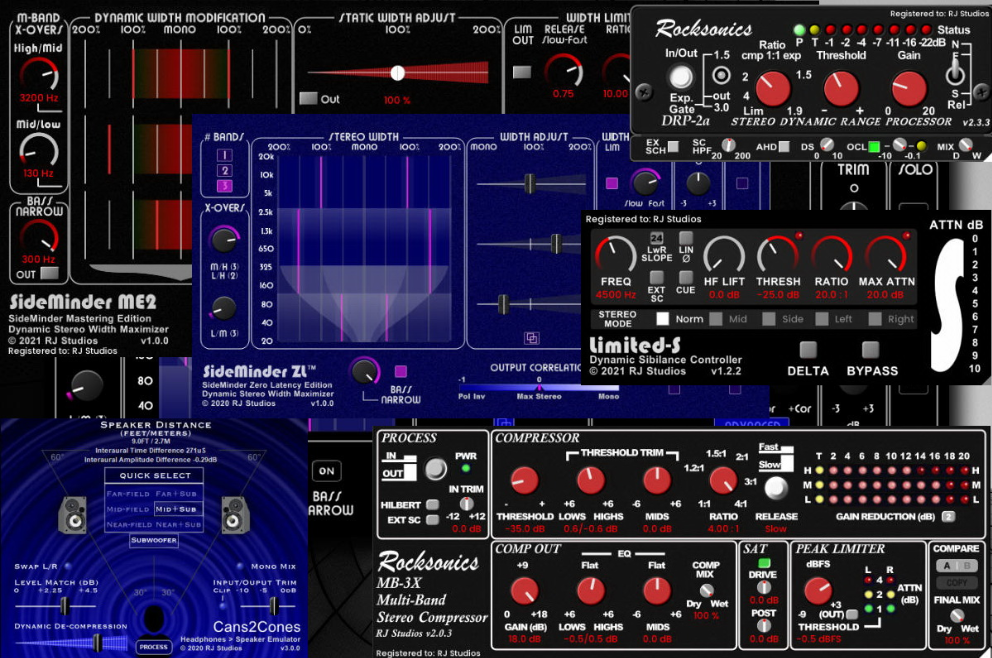992x658 pixels.
Task: Choose the Near+Sub preset in Quick Select
Action: click(x=177, y=525)
